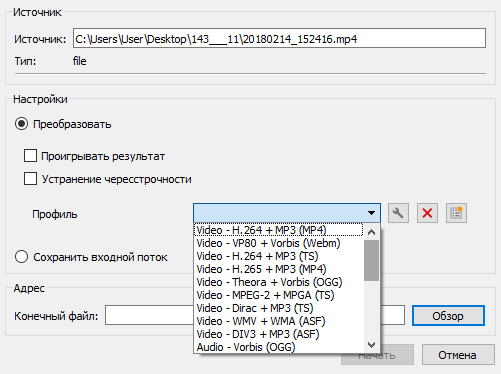Viewport: 501px width, 374px height.
Task: Collapse the Профиль dropdown combo box
Action: (x=287, y=213)
